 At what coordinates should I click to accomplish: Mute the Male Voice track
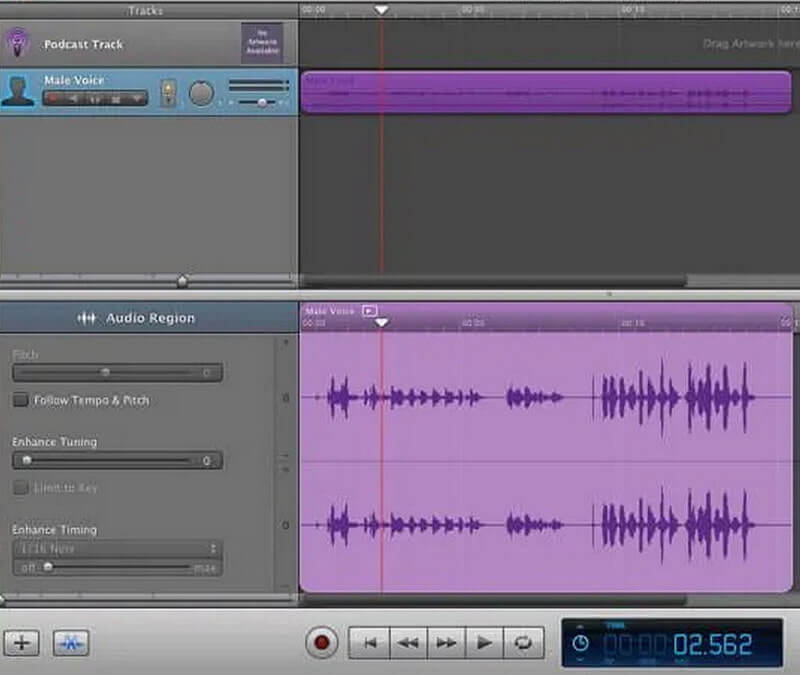74,98
